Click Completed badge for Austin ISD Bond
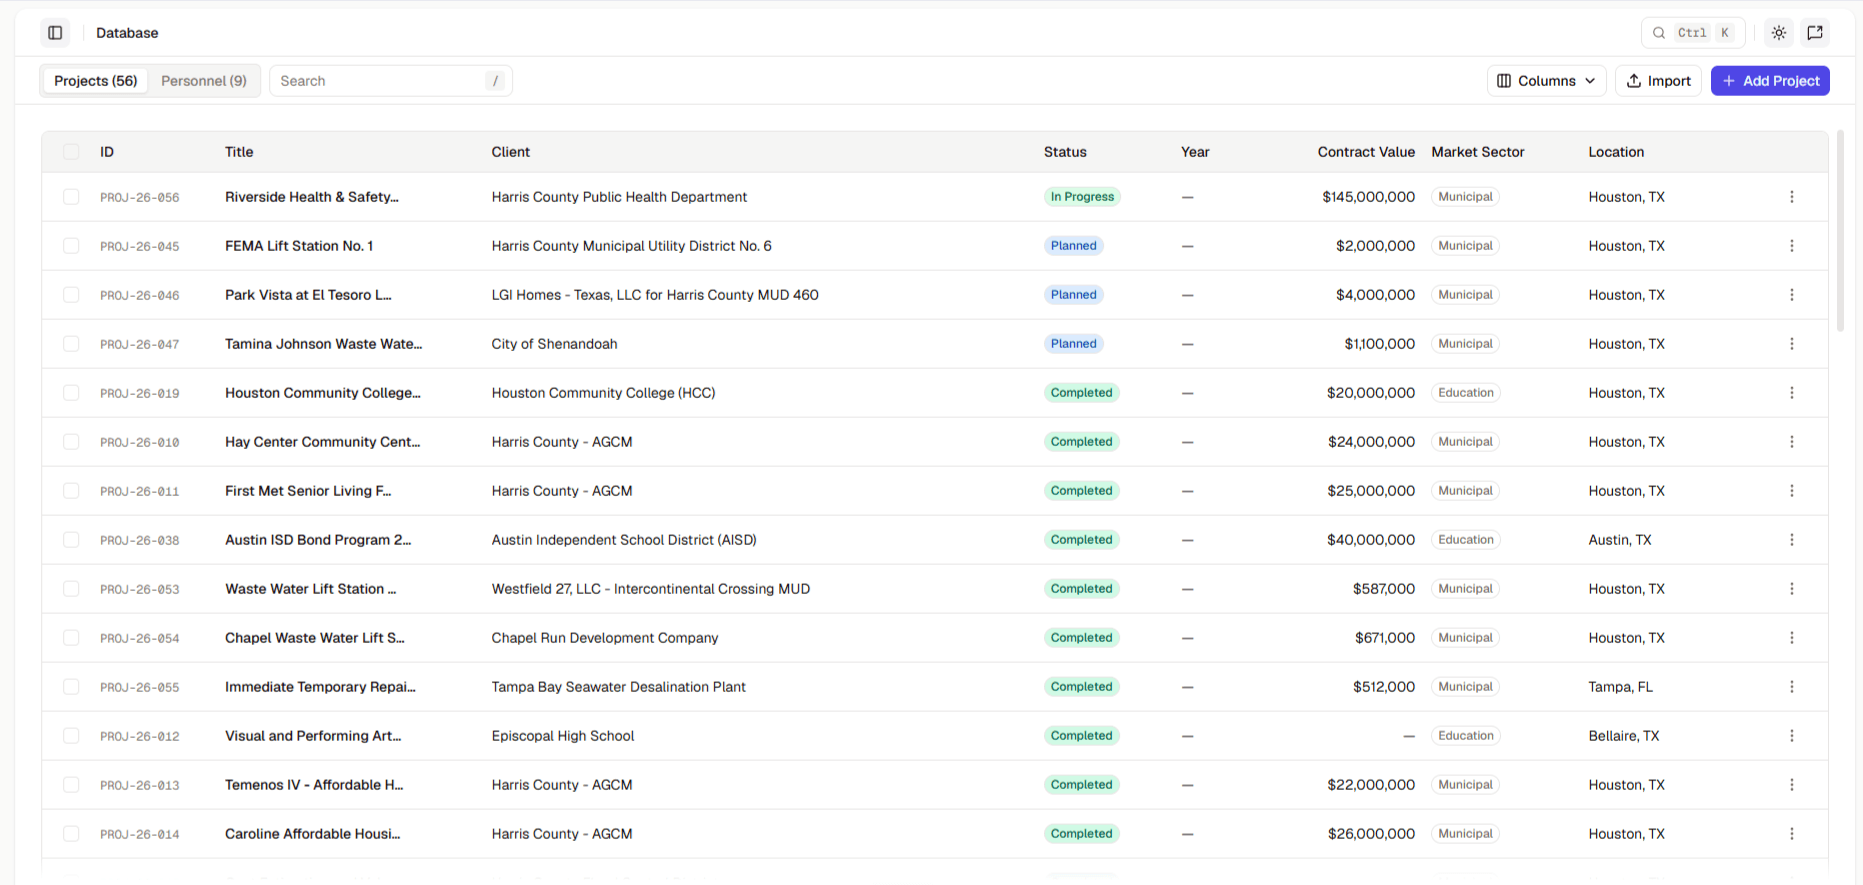Screen dimensions: 1863x885 tap(1082, 540)
